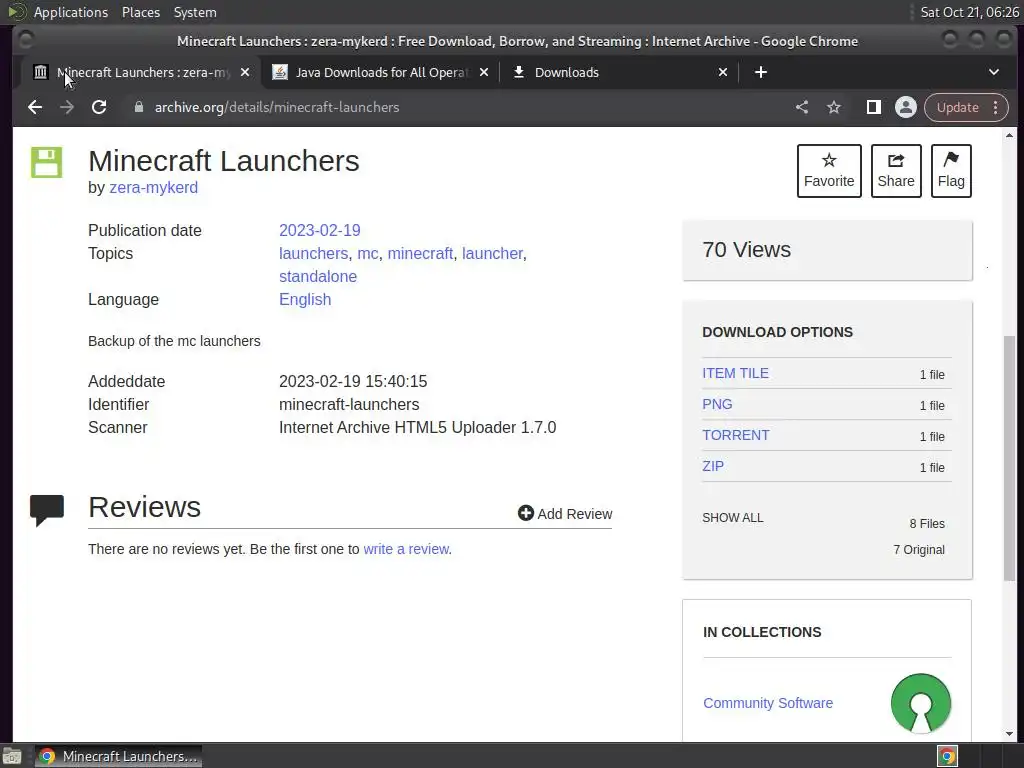The width and height of the screenshot is (1024, 768).
Task: Select the Minecraft Launchers tab
Action: [140, 72]
